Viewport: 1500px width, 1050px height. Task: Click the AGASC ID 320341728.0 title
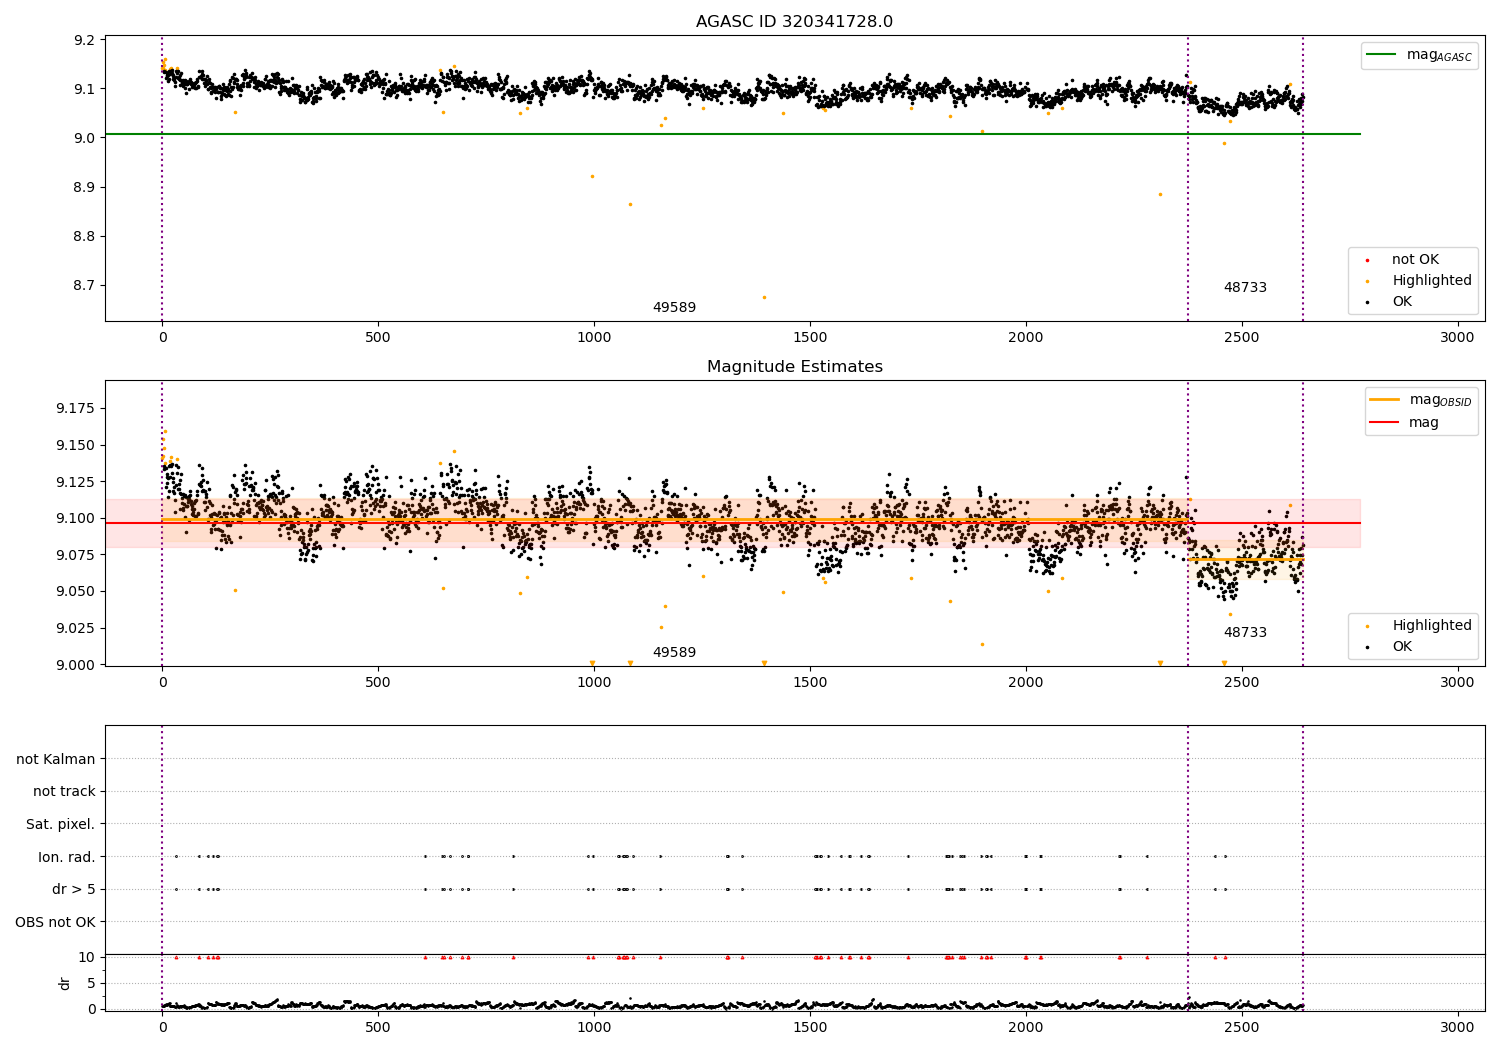[794, 22]
